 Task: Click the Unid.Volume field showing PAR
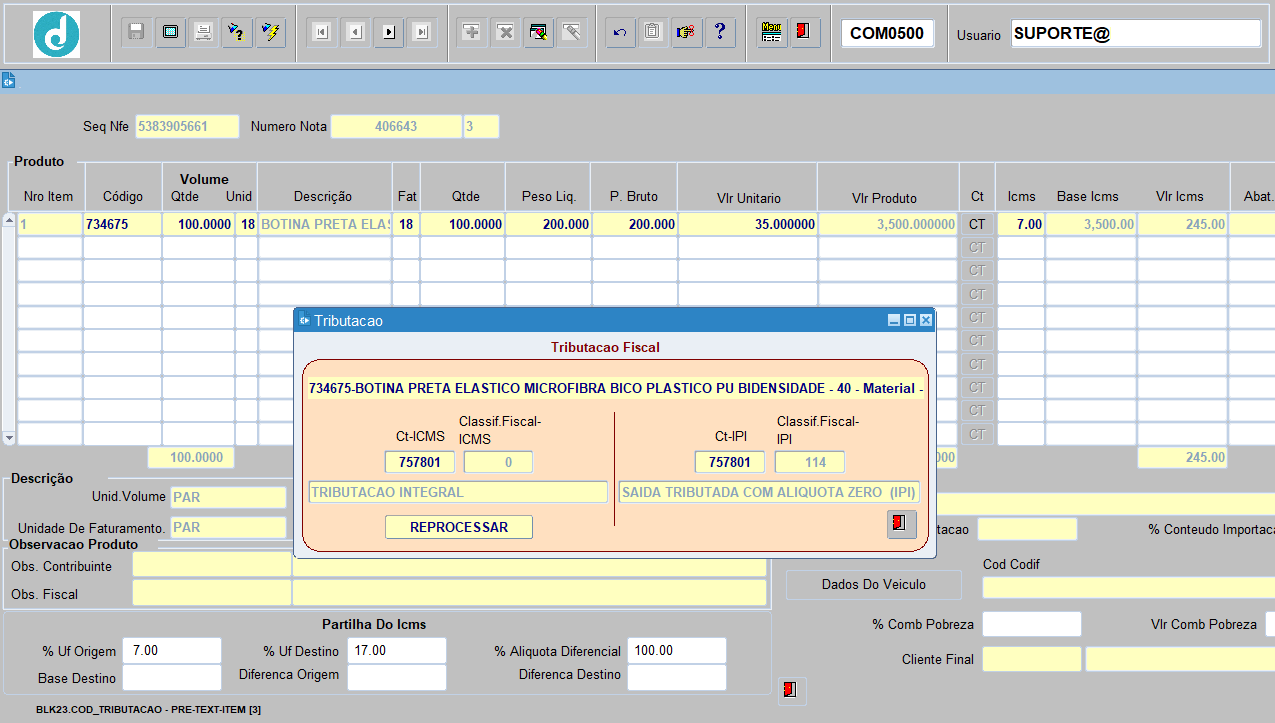pyautogui.click(x=228, y=498)
